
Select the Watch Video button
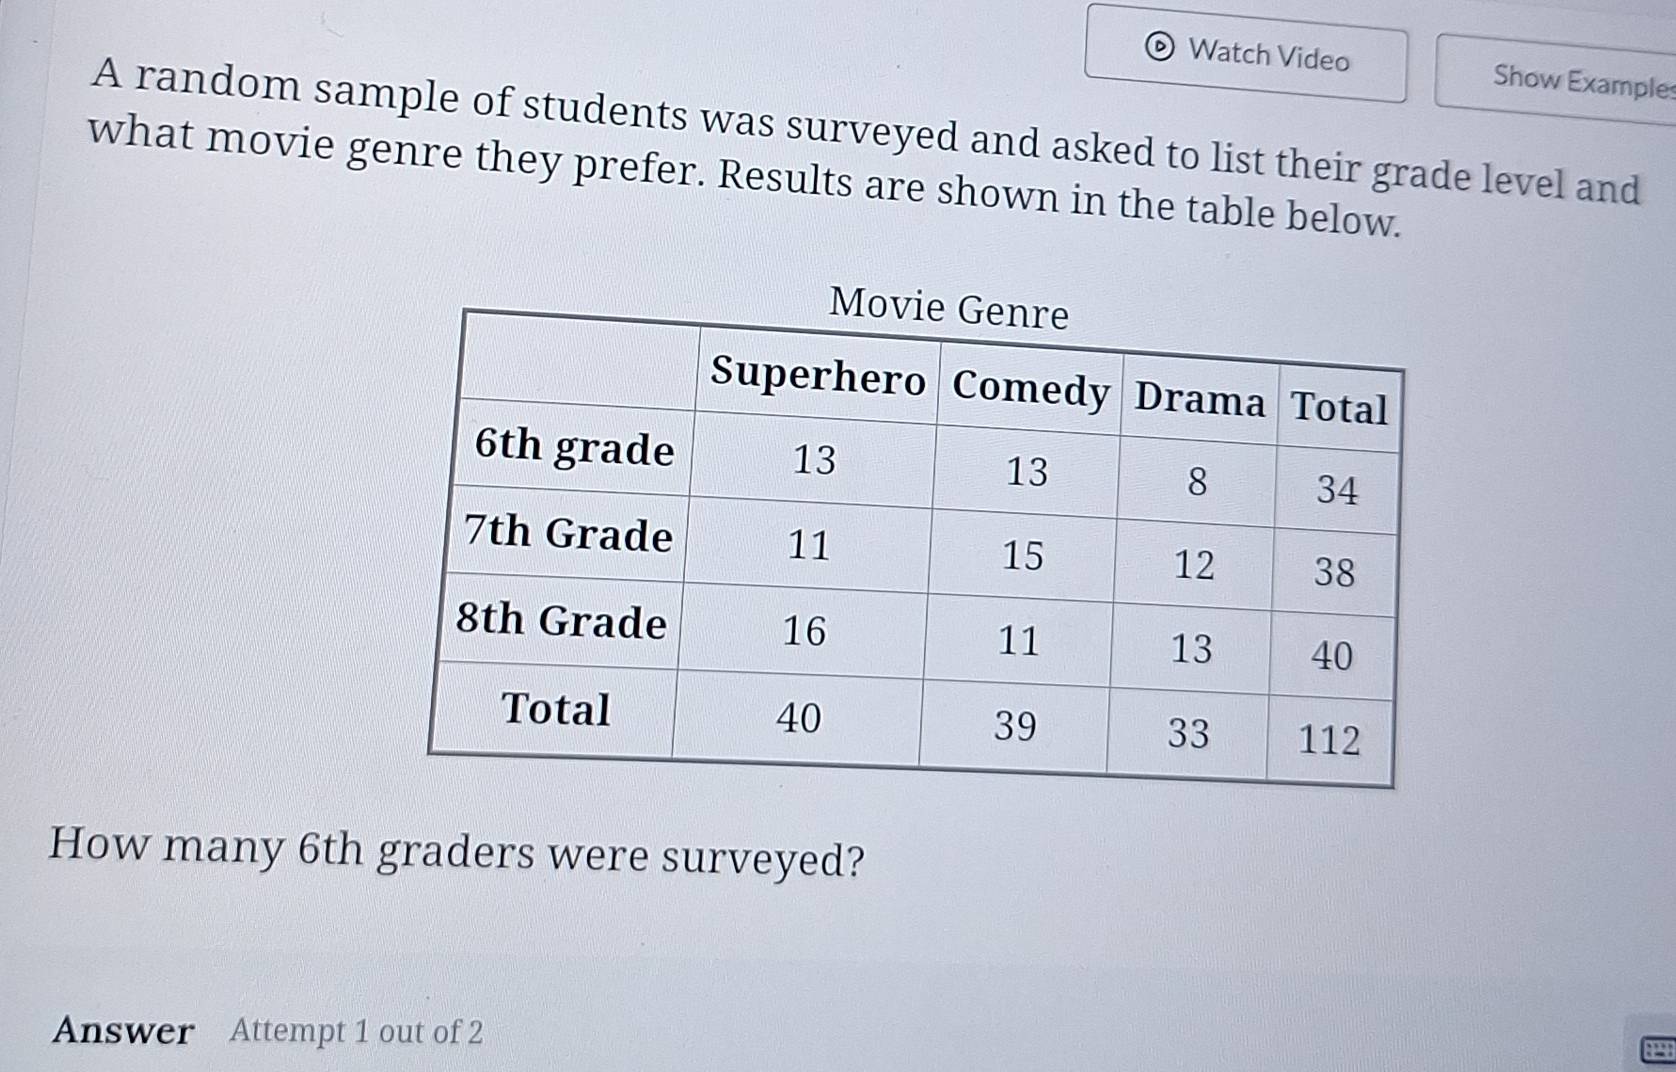tap(1245, 58)
